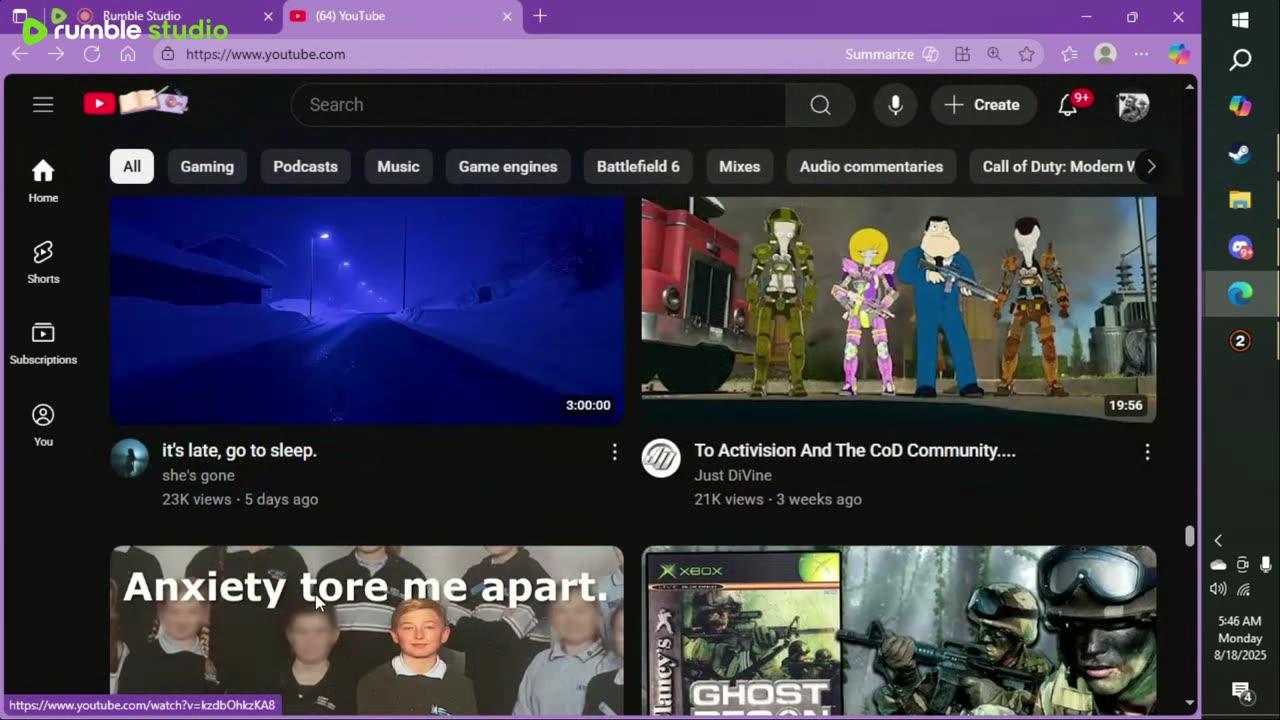Viewport: 1280px width, 720px height.
Task: Open Windows notification center
Action: [1241, 691]
